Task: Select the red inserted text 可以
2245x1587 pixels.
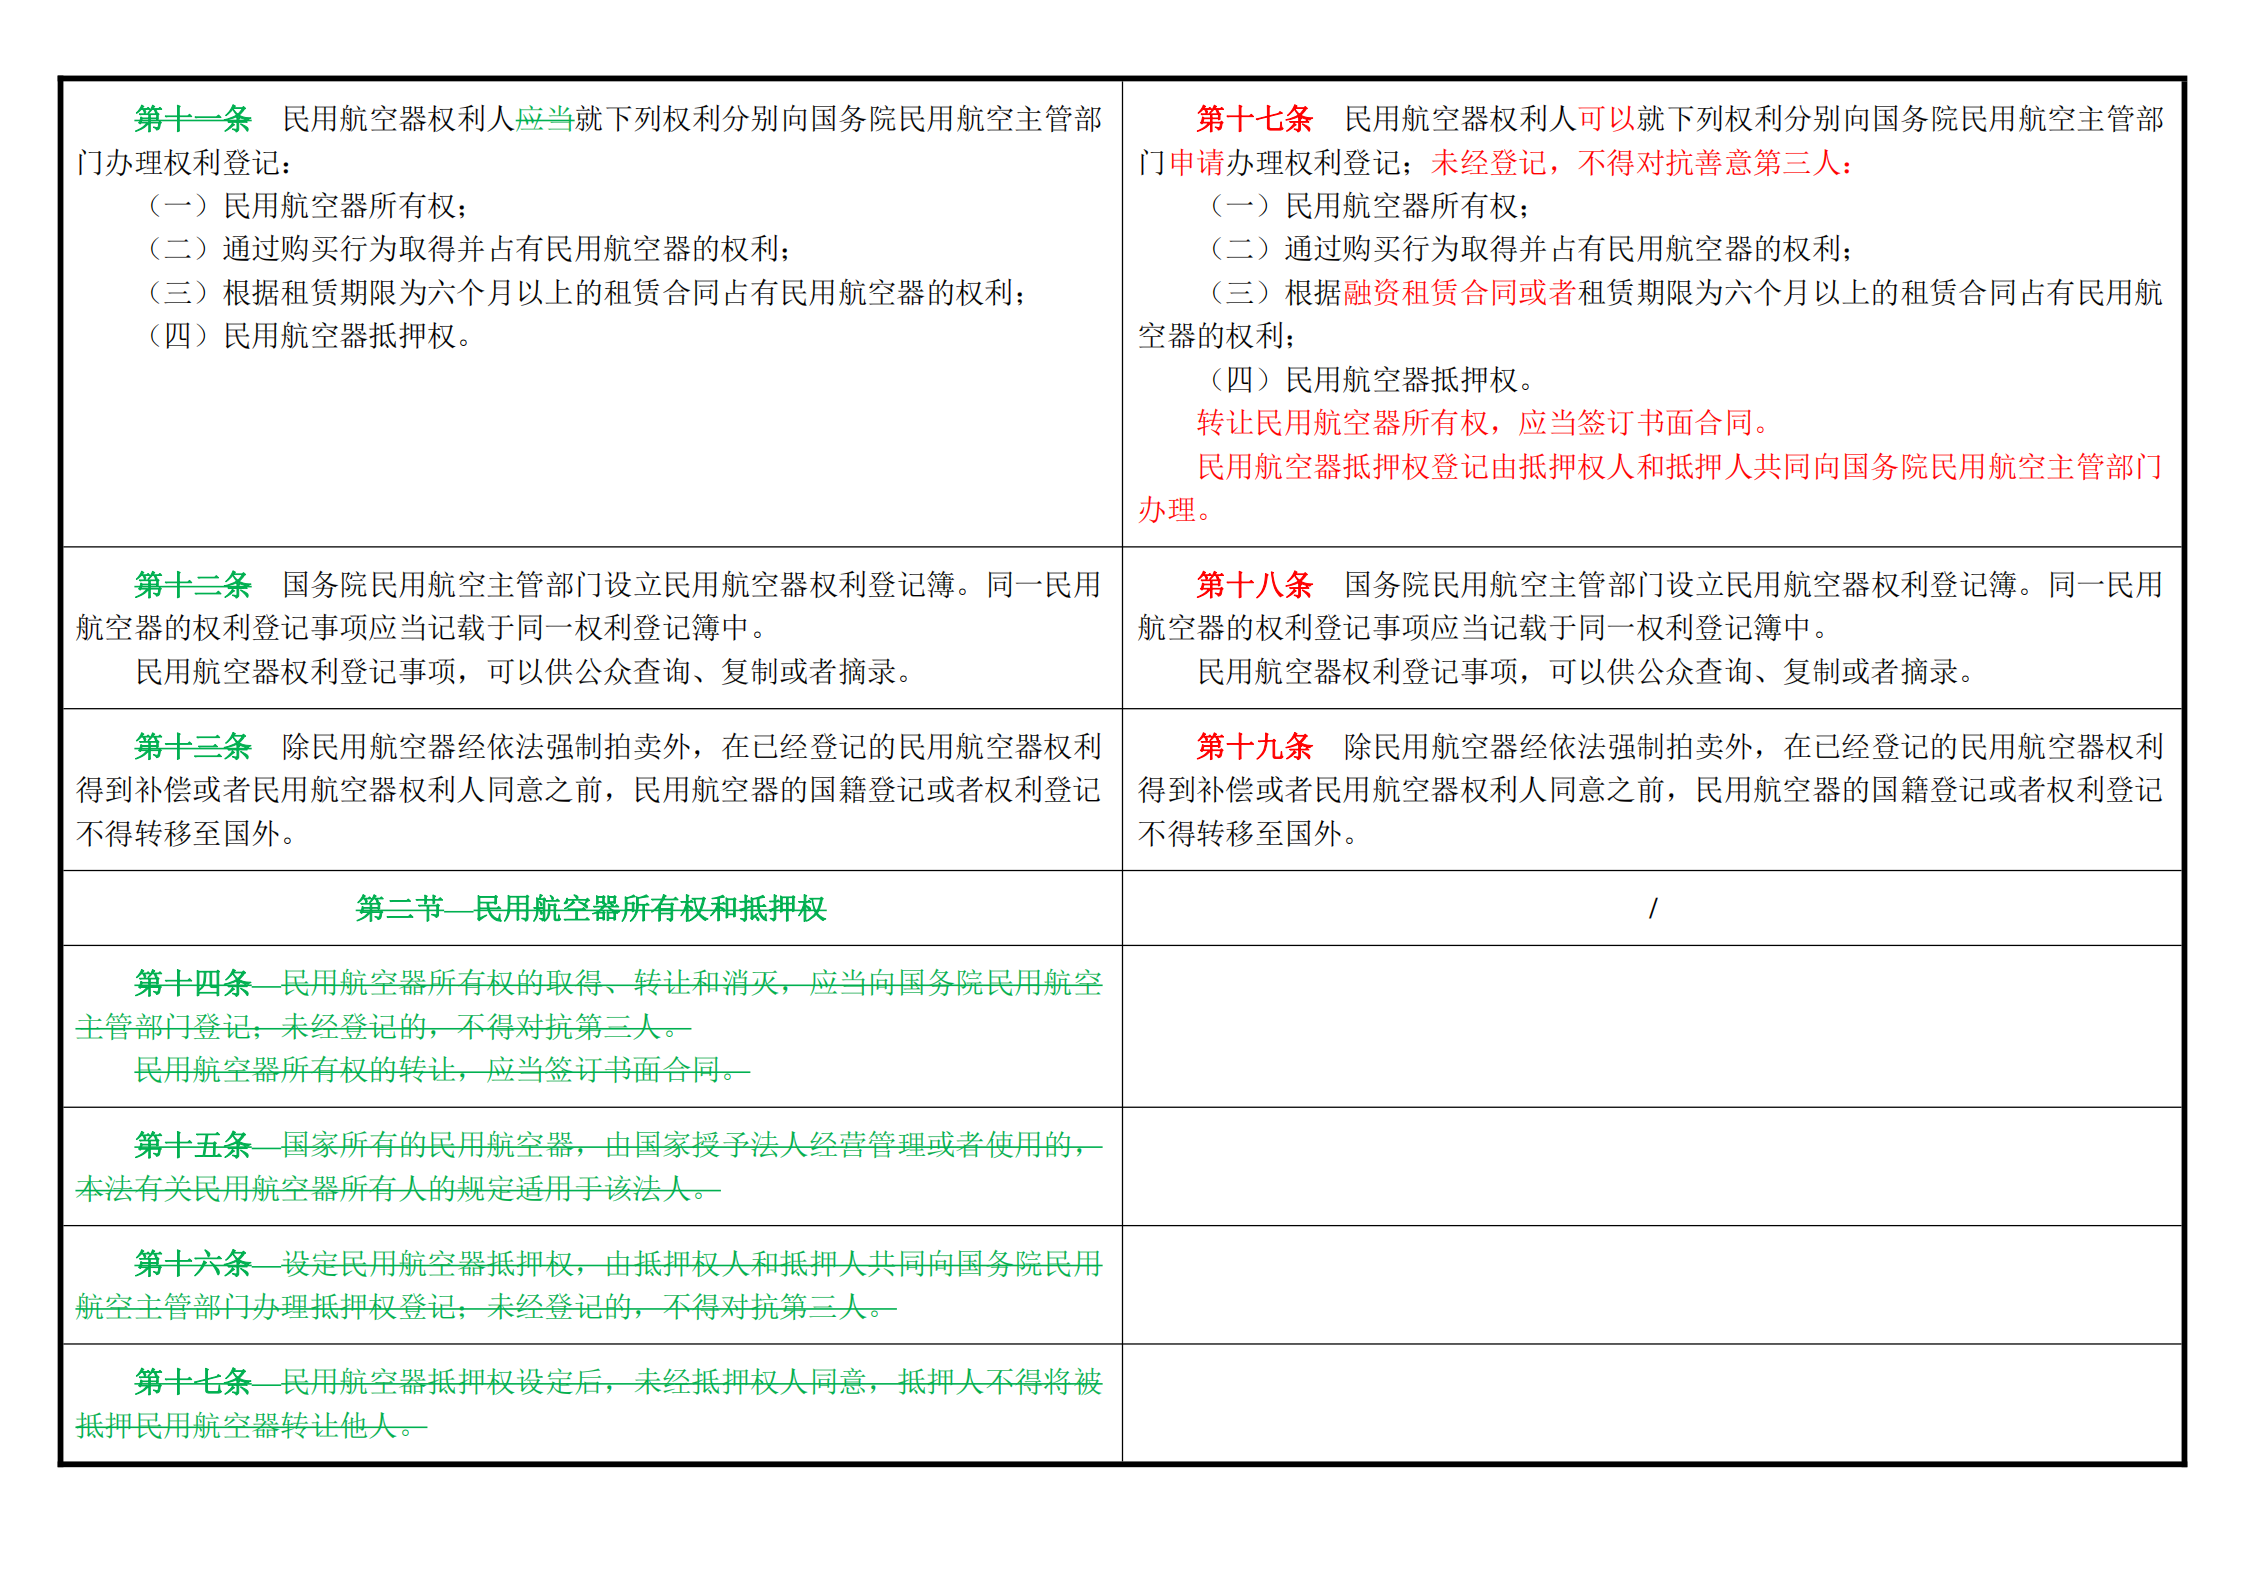Action: (1607, 119)
